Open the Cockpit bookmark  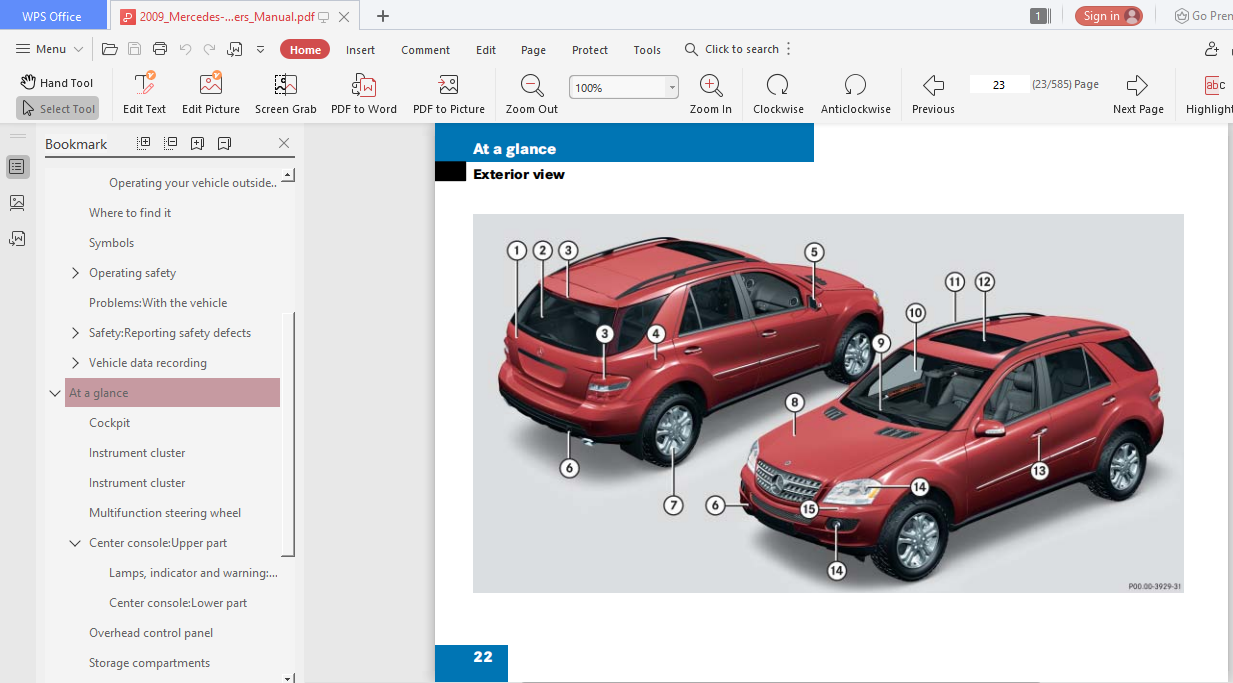[110, 423]
